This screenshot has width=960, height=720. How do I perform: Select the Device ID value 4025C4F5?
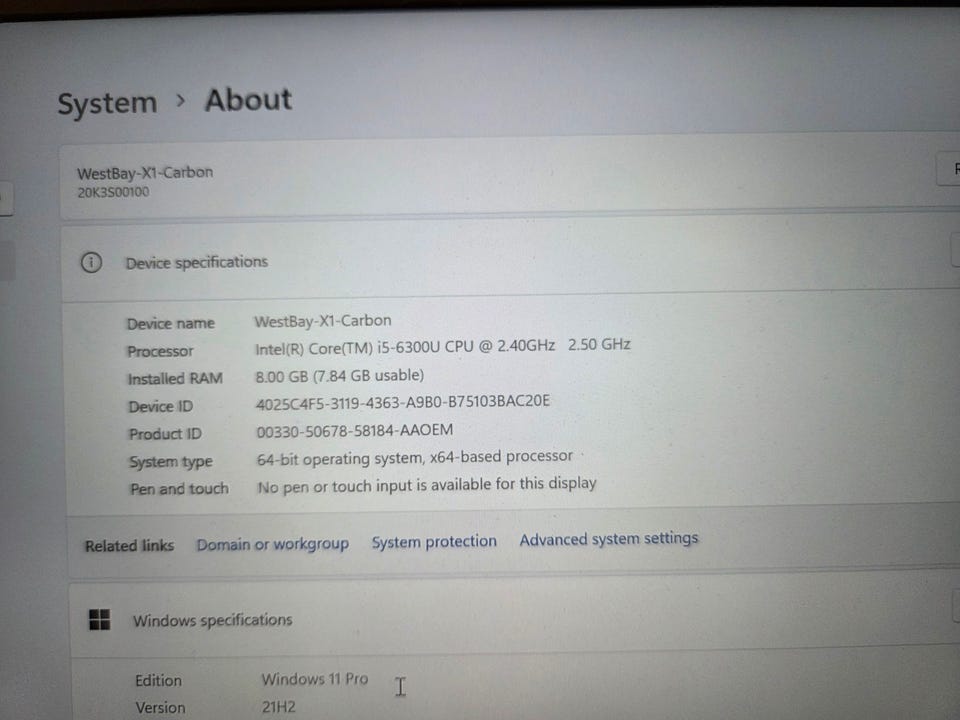click(402, 402)
